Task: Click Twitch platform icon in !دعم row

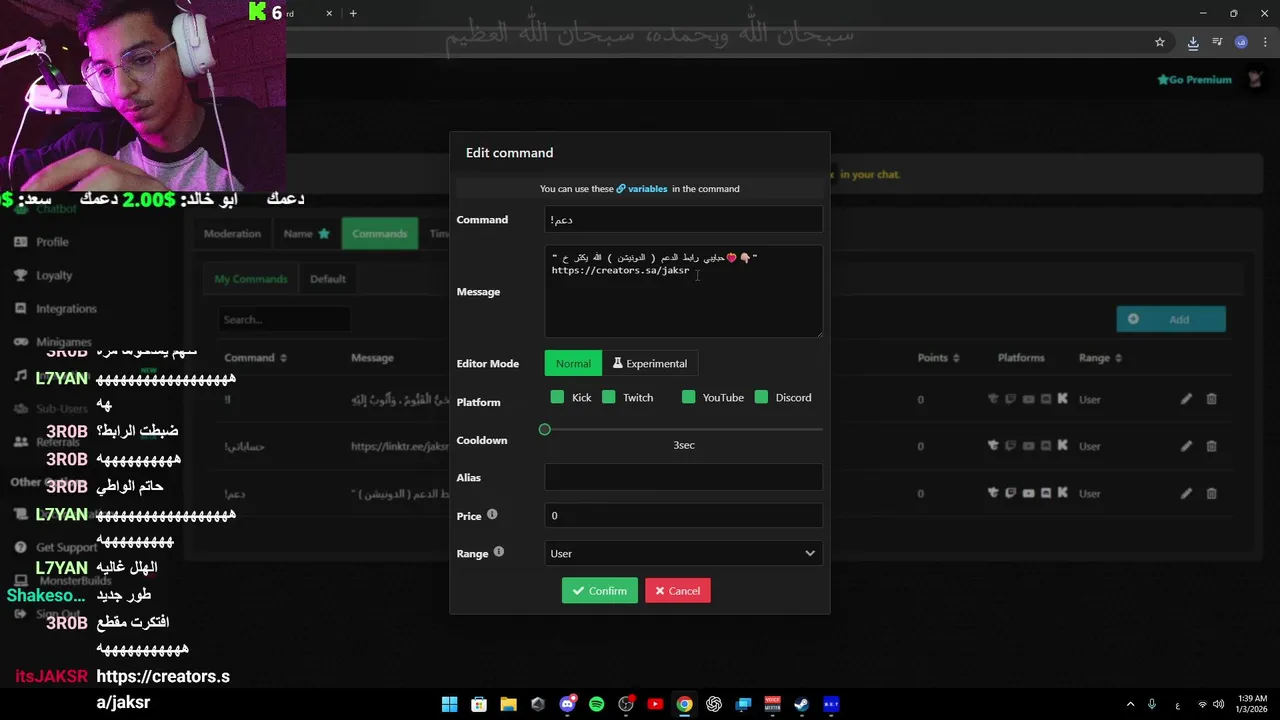Action: pos(1010,493)
